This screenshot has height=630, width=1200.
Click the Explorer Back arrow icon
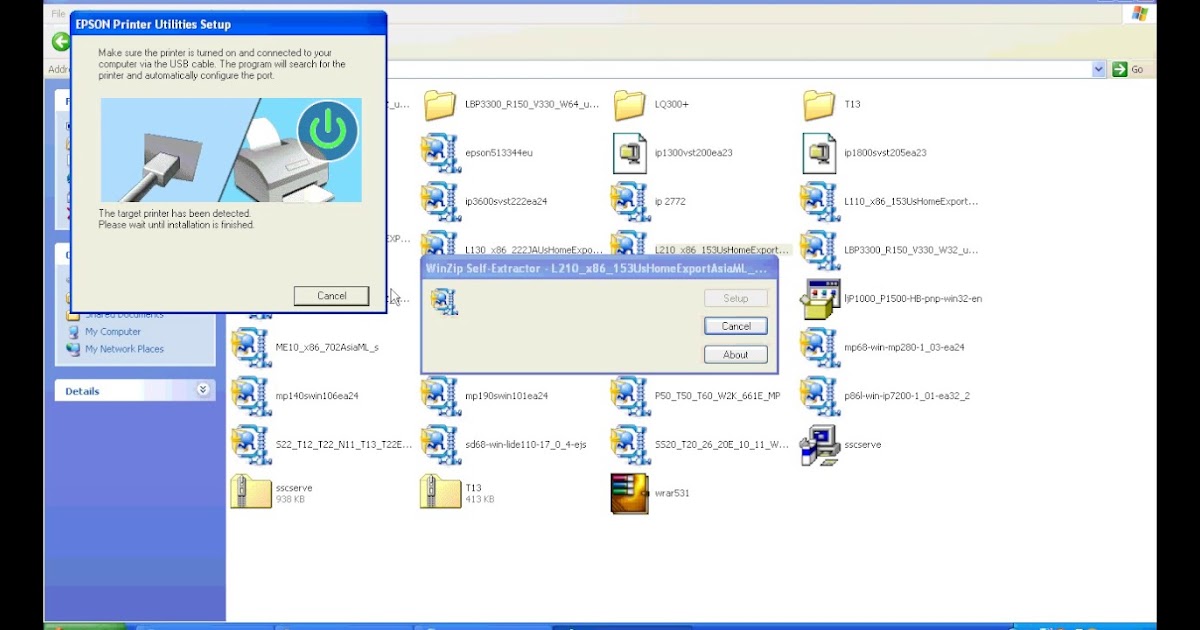coord(60,42)
